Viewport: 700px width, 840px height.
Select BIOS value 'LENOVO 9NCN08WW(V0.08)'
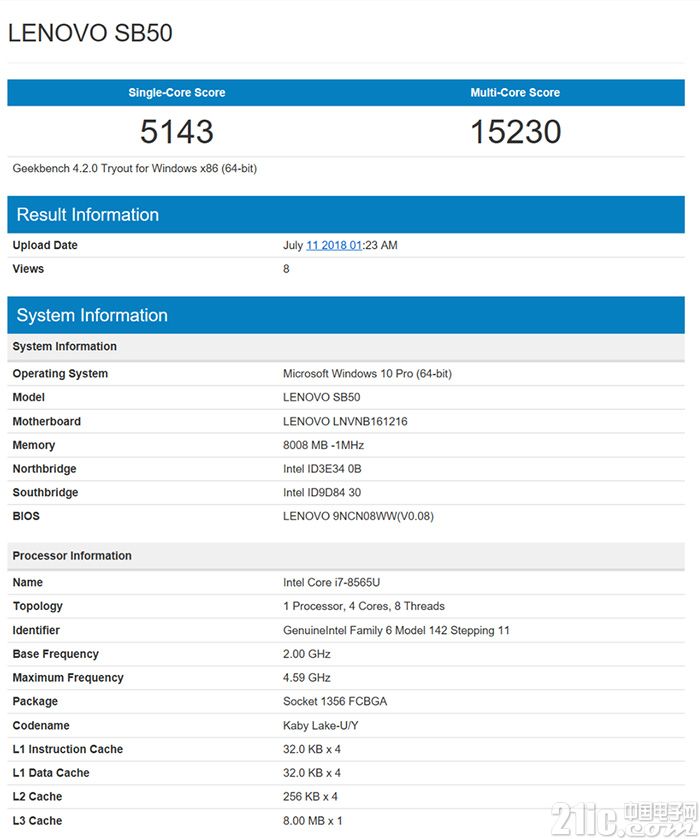coord(358,516)
